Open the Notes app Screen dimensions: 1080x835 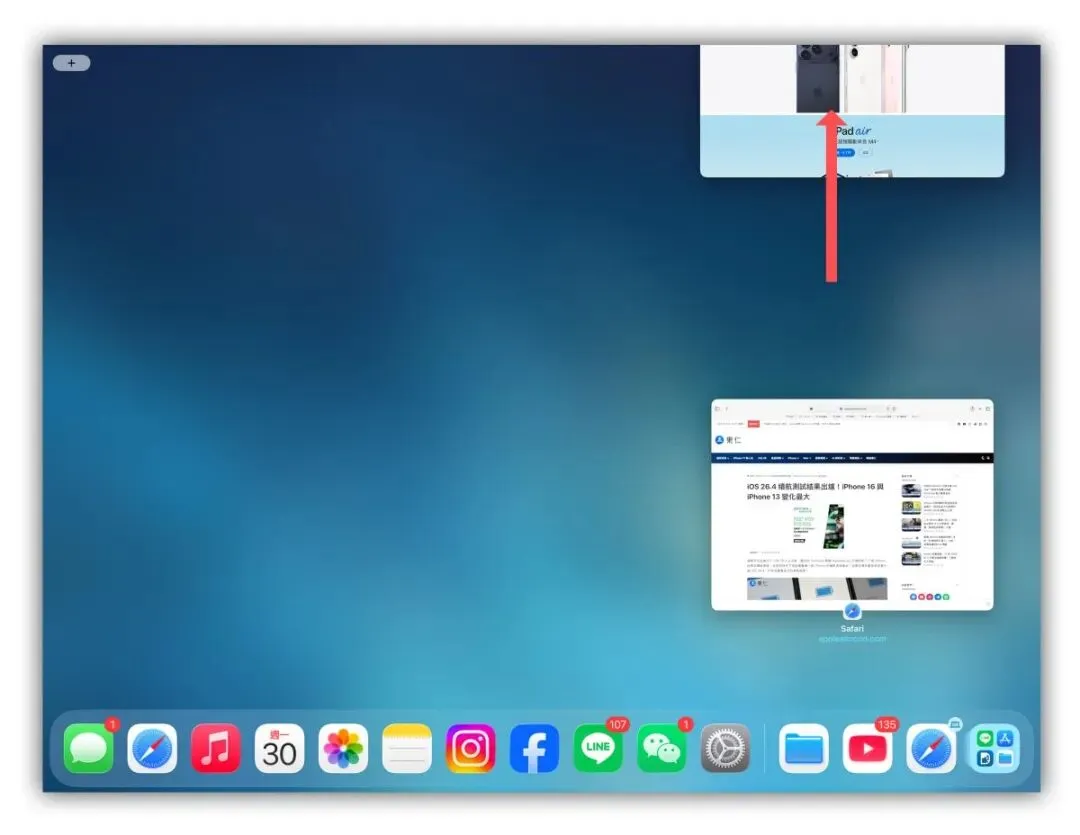coord(406,749)
